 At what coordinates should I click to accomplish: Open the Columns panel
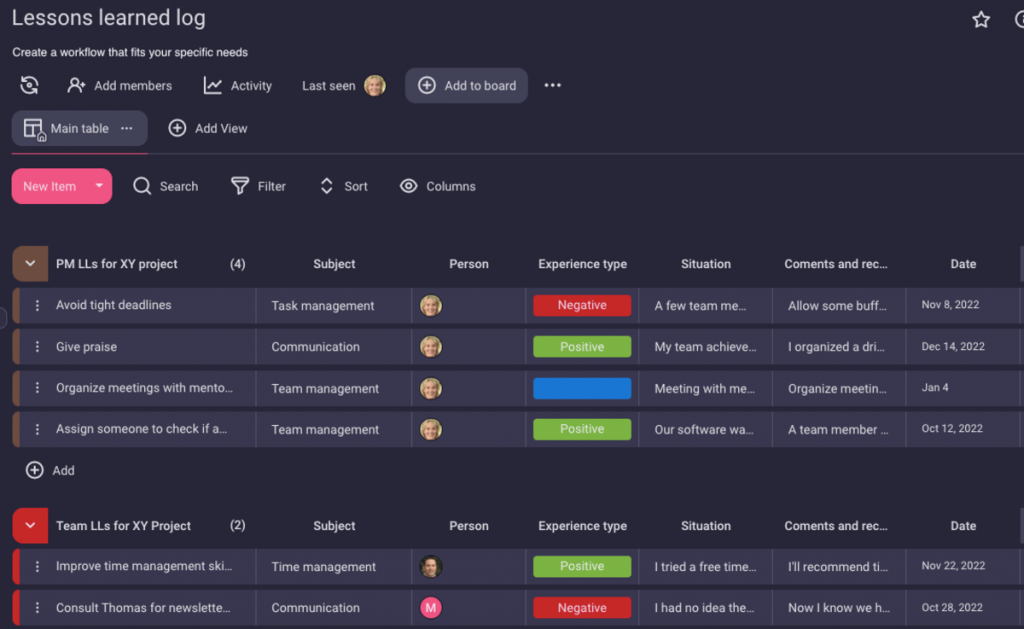(437, 186)
